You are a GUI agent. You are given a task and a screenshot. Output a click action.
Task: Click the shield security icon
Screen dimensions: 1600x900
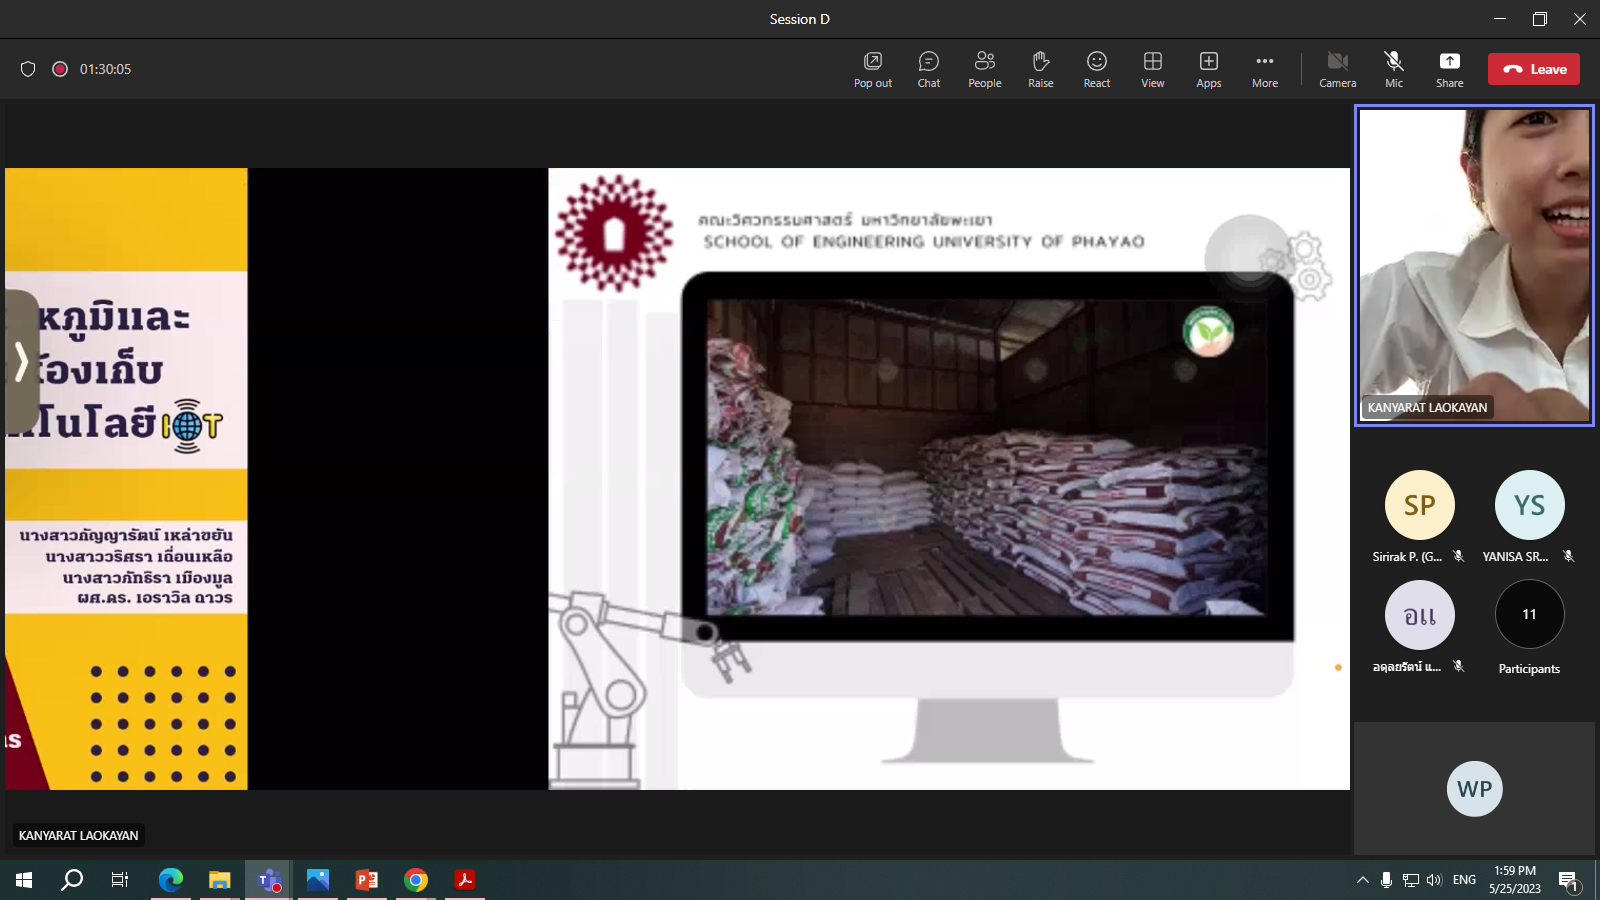click(28, 69)
